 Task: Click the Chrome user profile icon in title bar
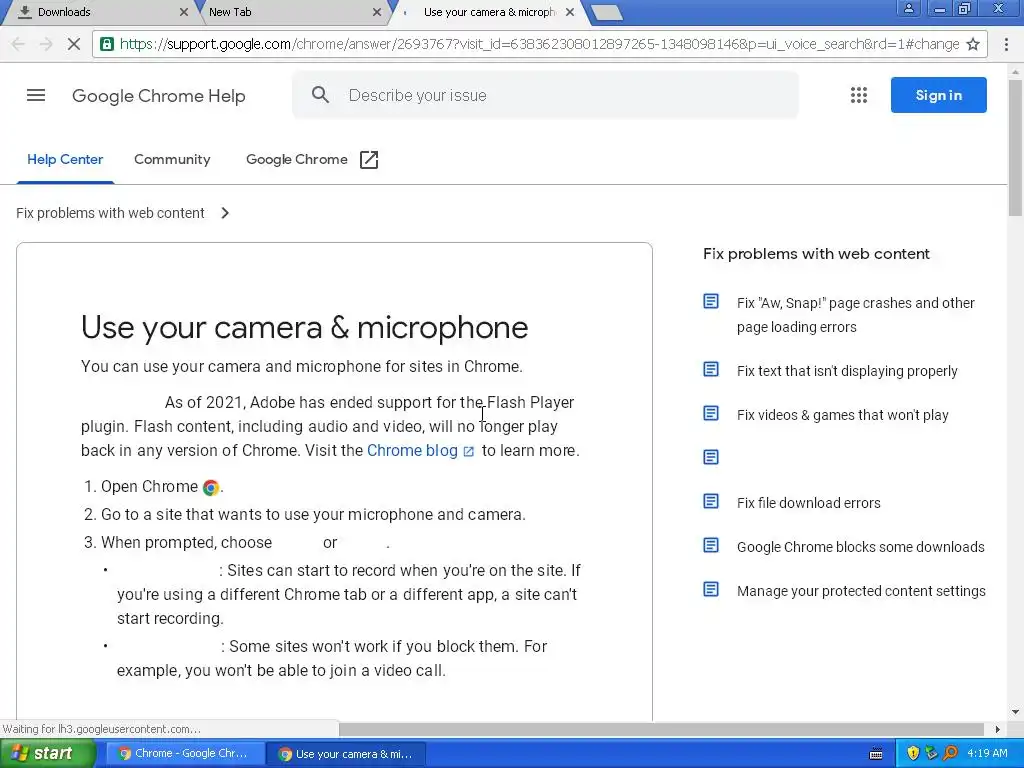click(908, 9)
